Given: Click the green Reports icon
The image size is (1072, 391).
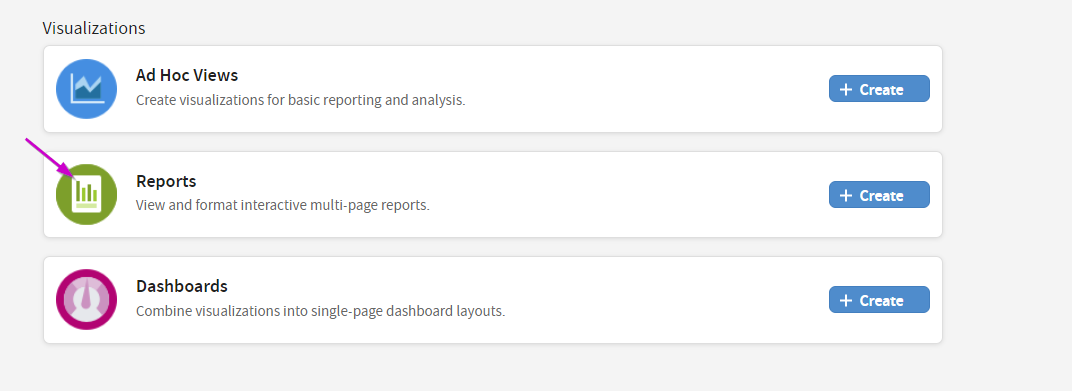Looking at the screenshot, I should (86, 194).
